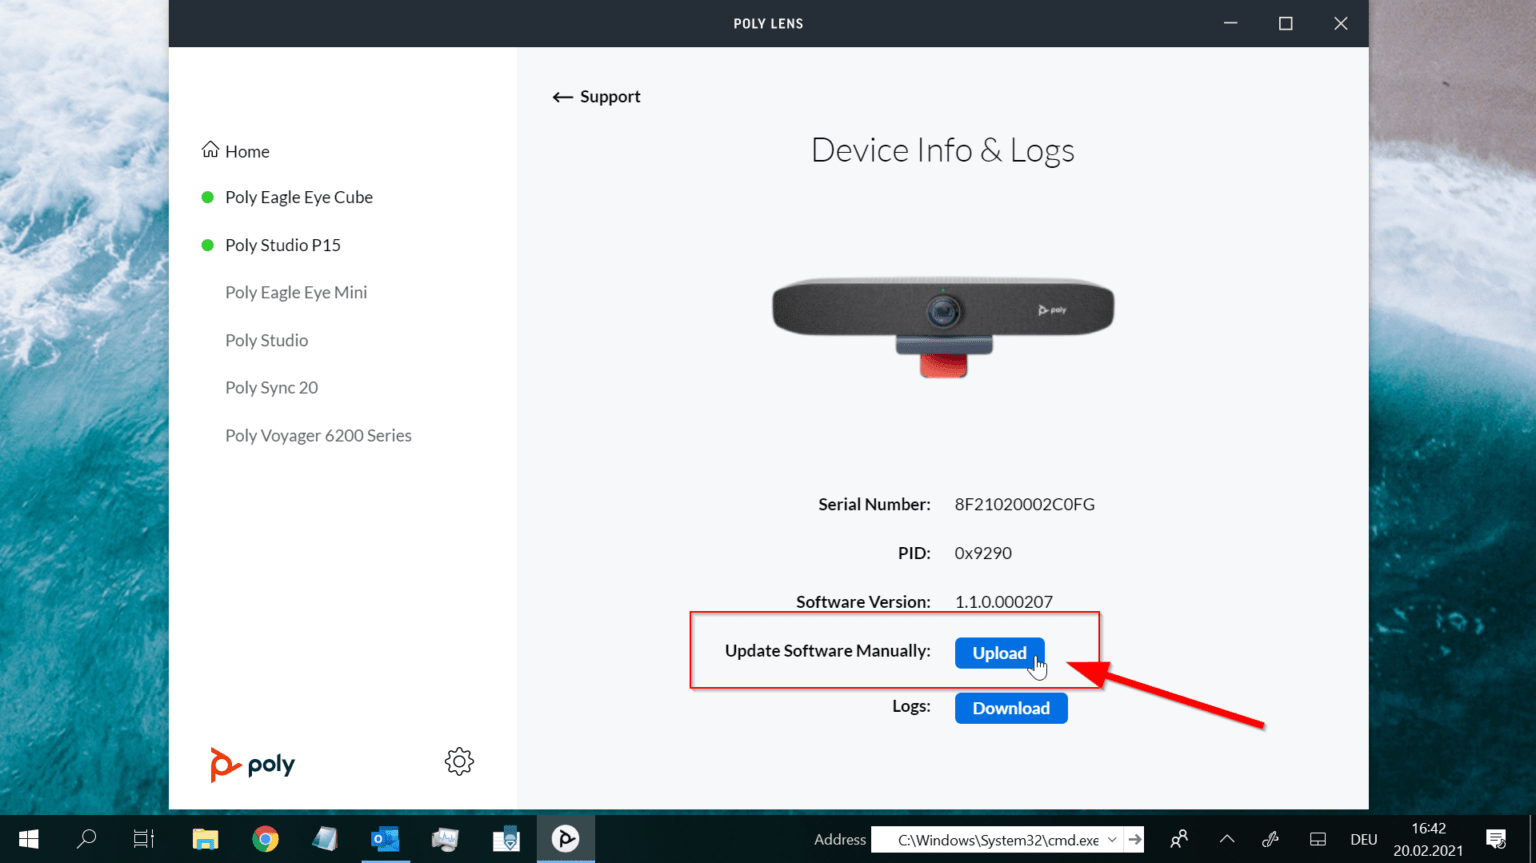Expand the taskbar Address dropdown
Viewport: 1536px width, 863px height.
coord(1112,840)
